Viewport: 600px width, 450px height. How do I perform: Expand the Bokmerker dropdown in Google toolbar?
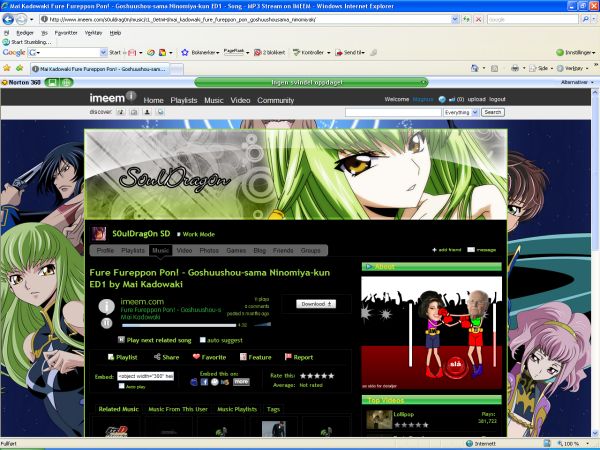click(218, 53)
